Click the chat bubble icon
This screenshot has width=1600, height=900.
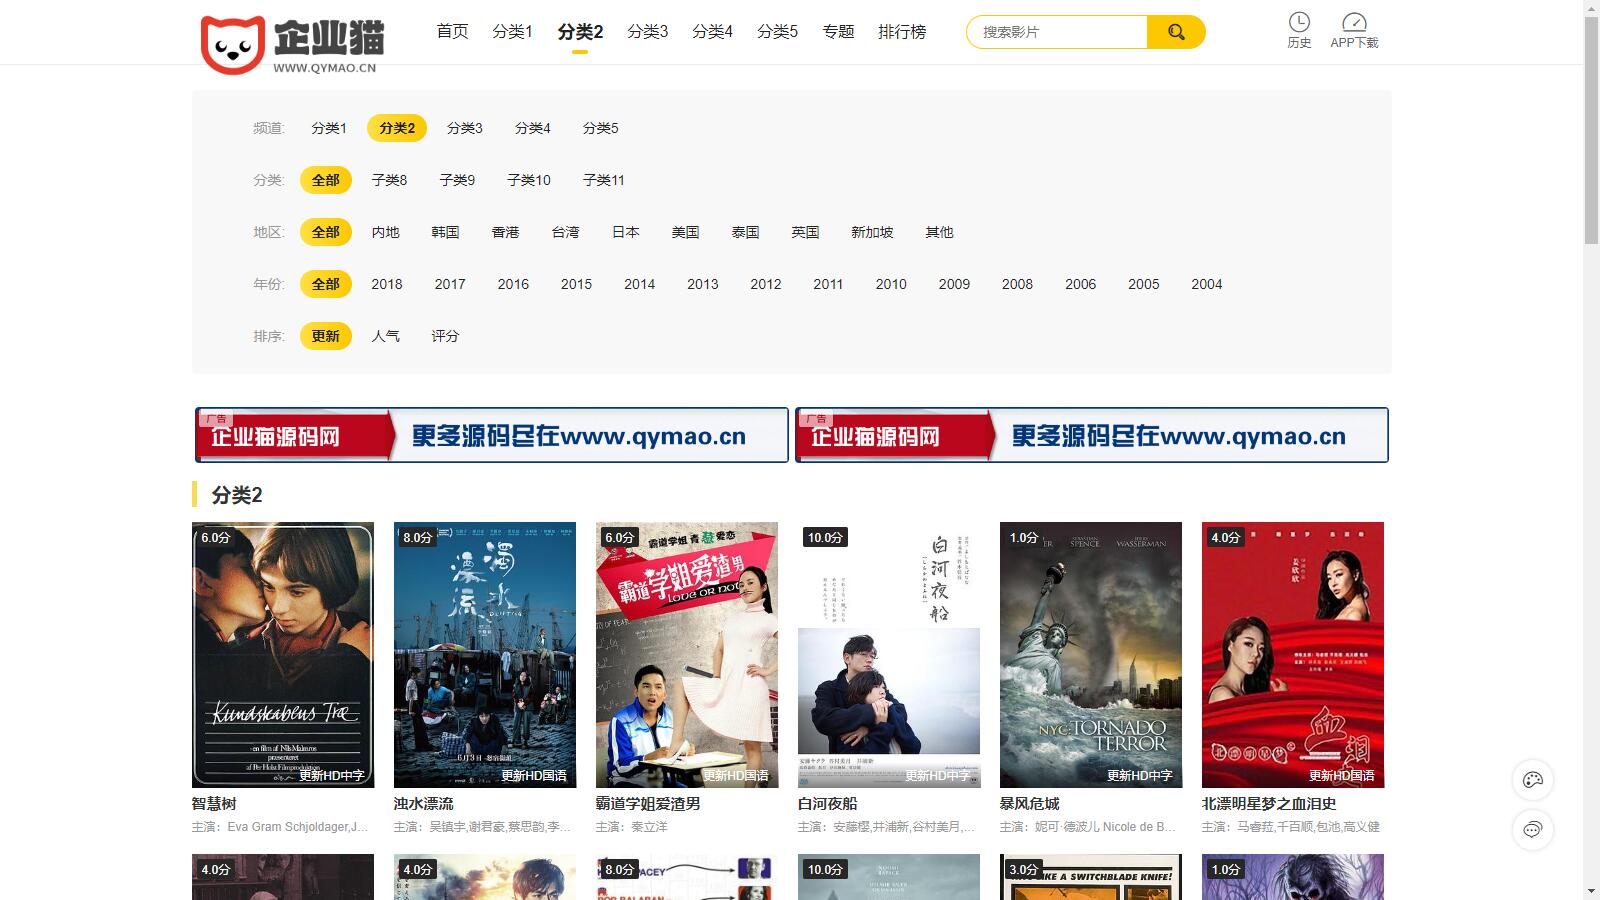pos(1533,829)
